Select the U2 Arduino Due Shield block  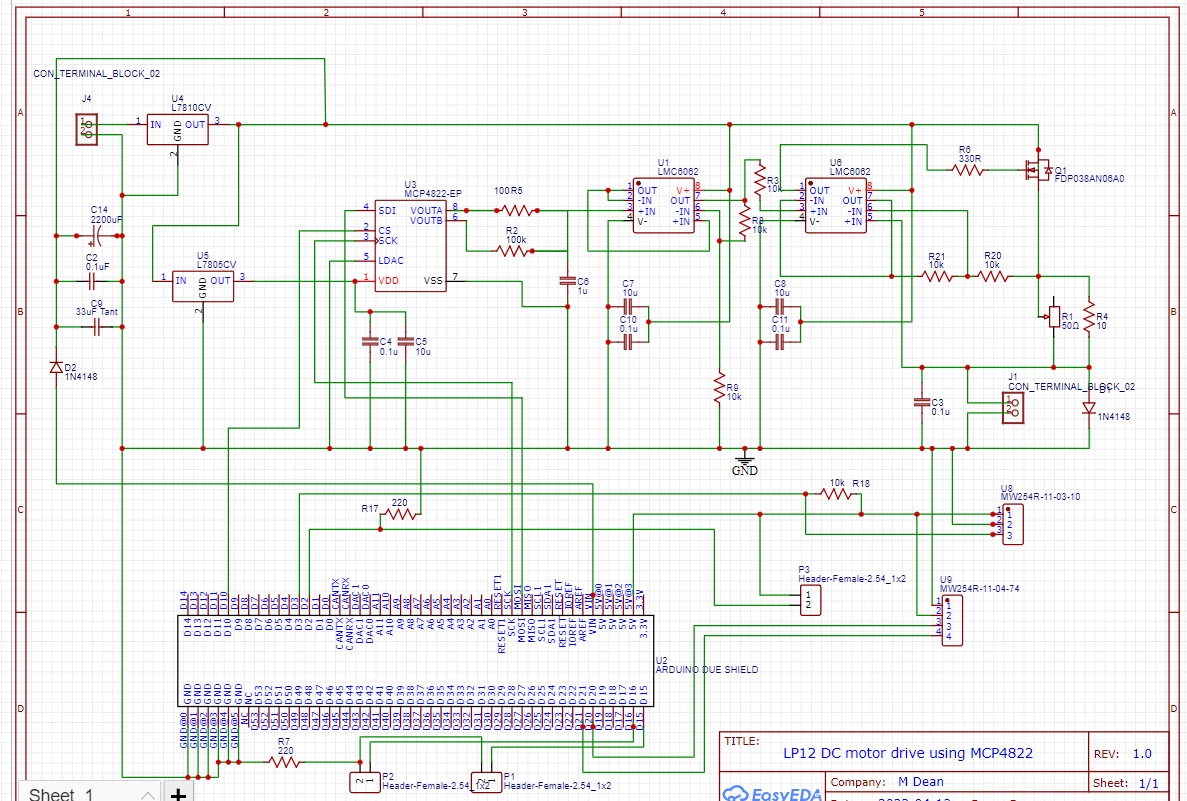pos(416,661)
